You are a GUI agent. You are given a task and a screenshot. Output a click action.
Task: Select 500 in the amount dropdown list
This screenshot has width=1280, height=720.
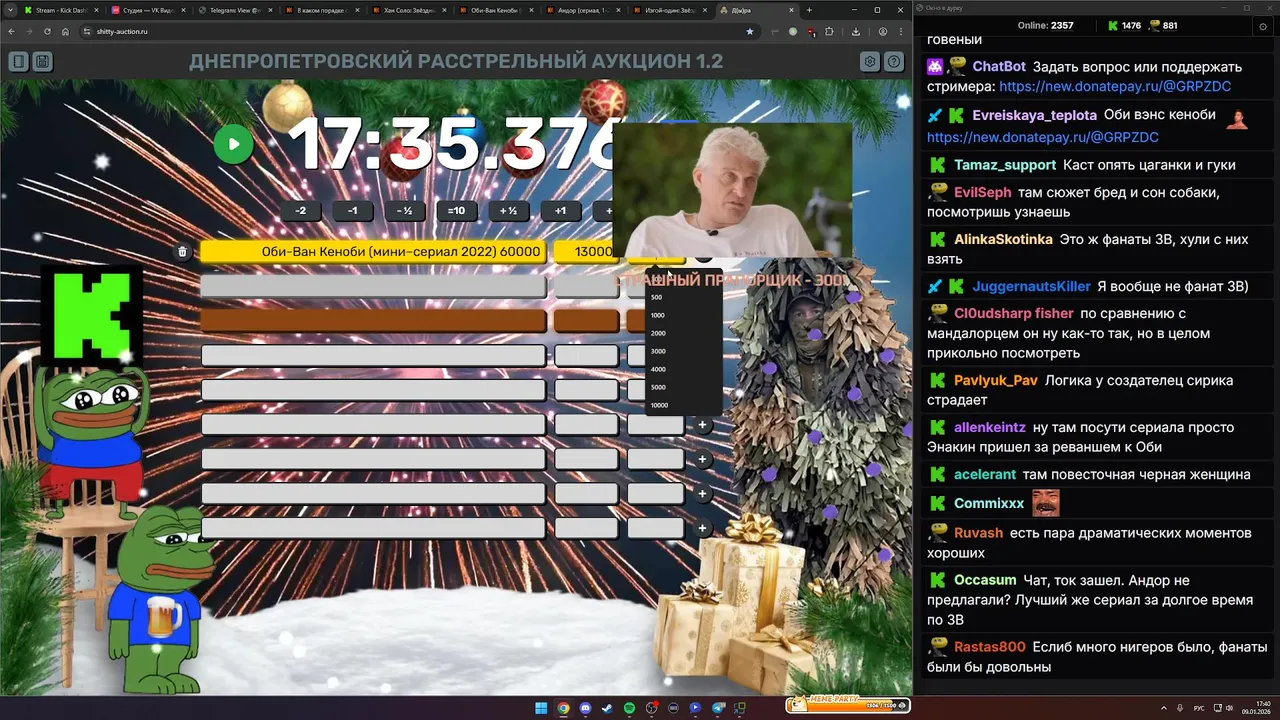pyautogui.click(x=684, y=297)
